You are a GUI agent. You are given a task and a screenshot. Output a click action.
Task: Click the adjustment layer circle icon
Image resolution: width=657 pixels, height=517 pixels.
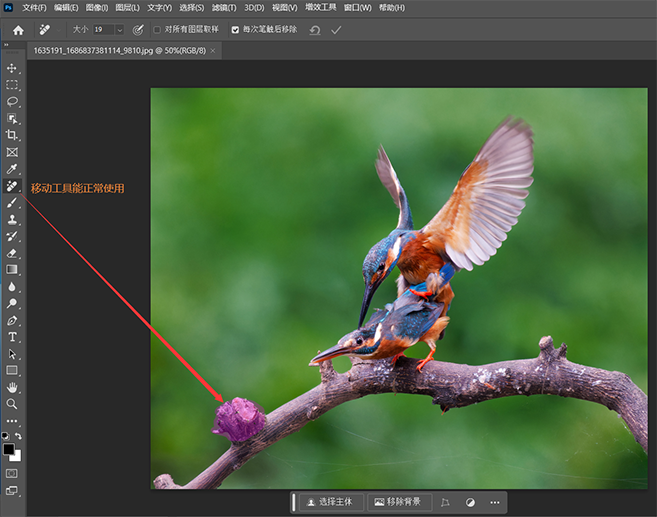click(x=470, y=502)
